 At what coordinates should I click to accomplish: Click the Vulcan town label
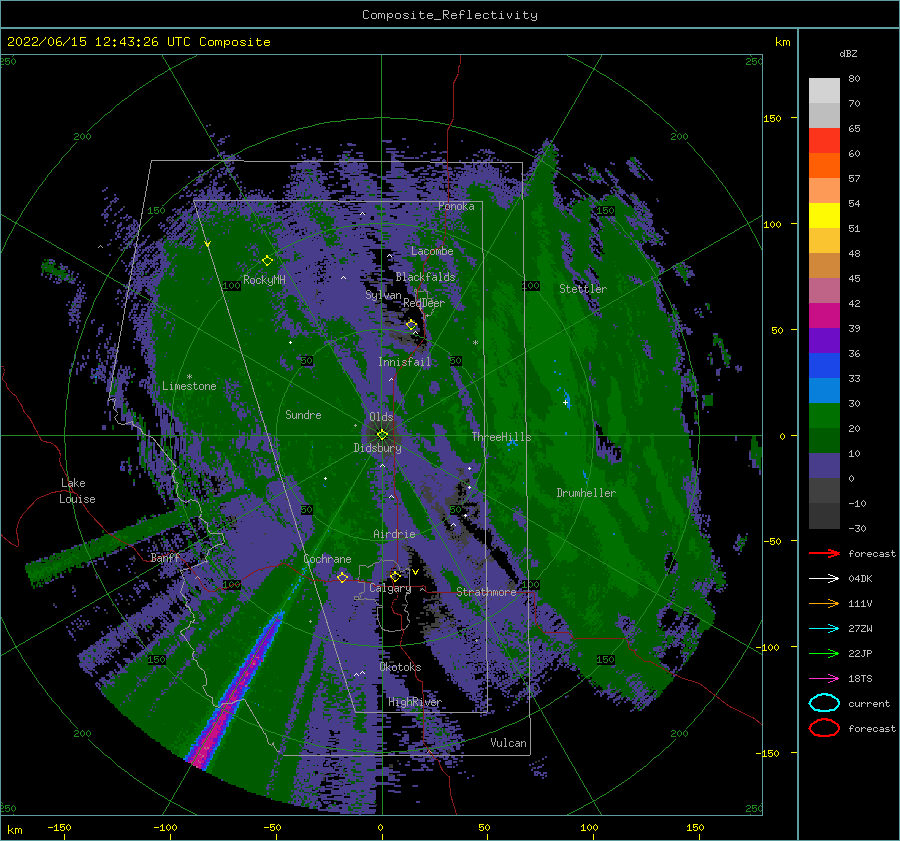tap(508, 743)
